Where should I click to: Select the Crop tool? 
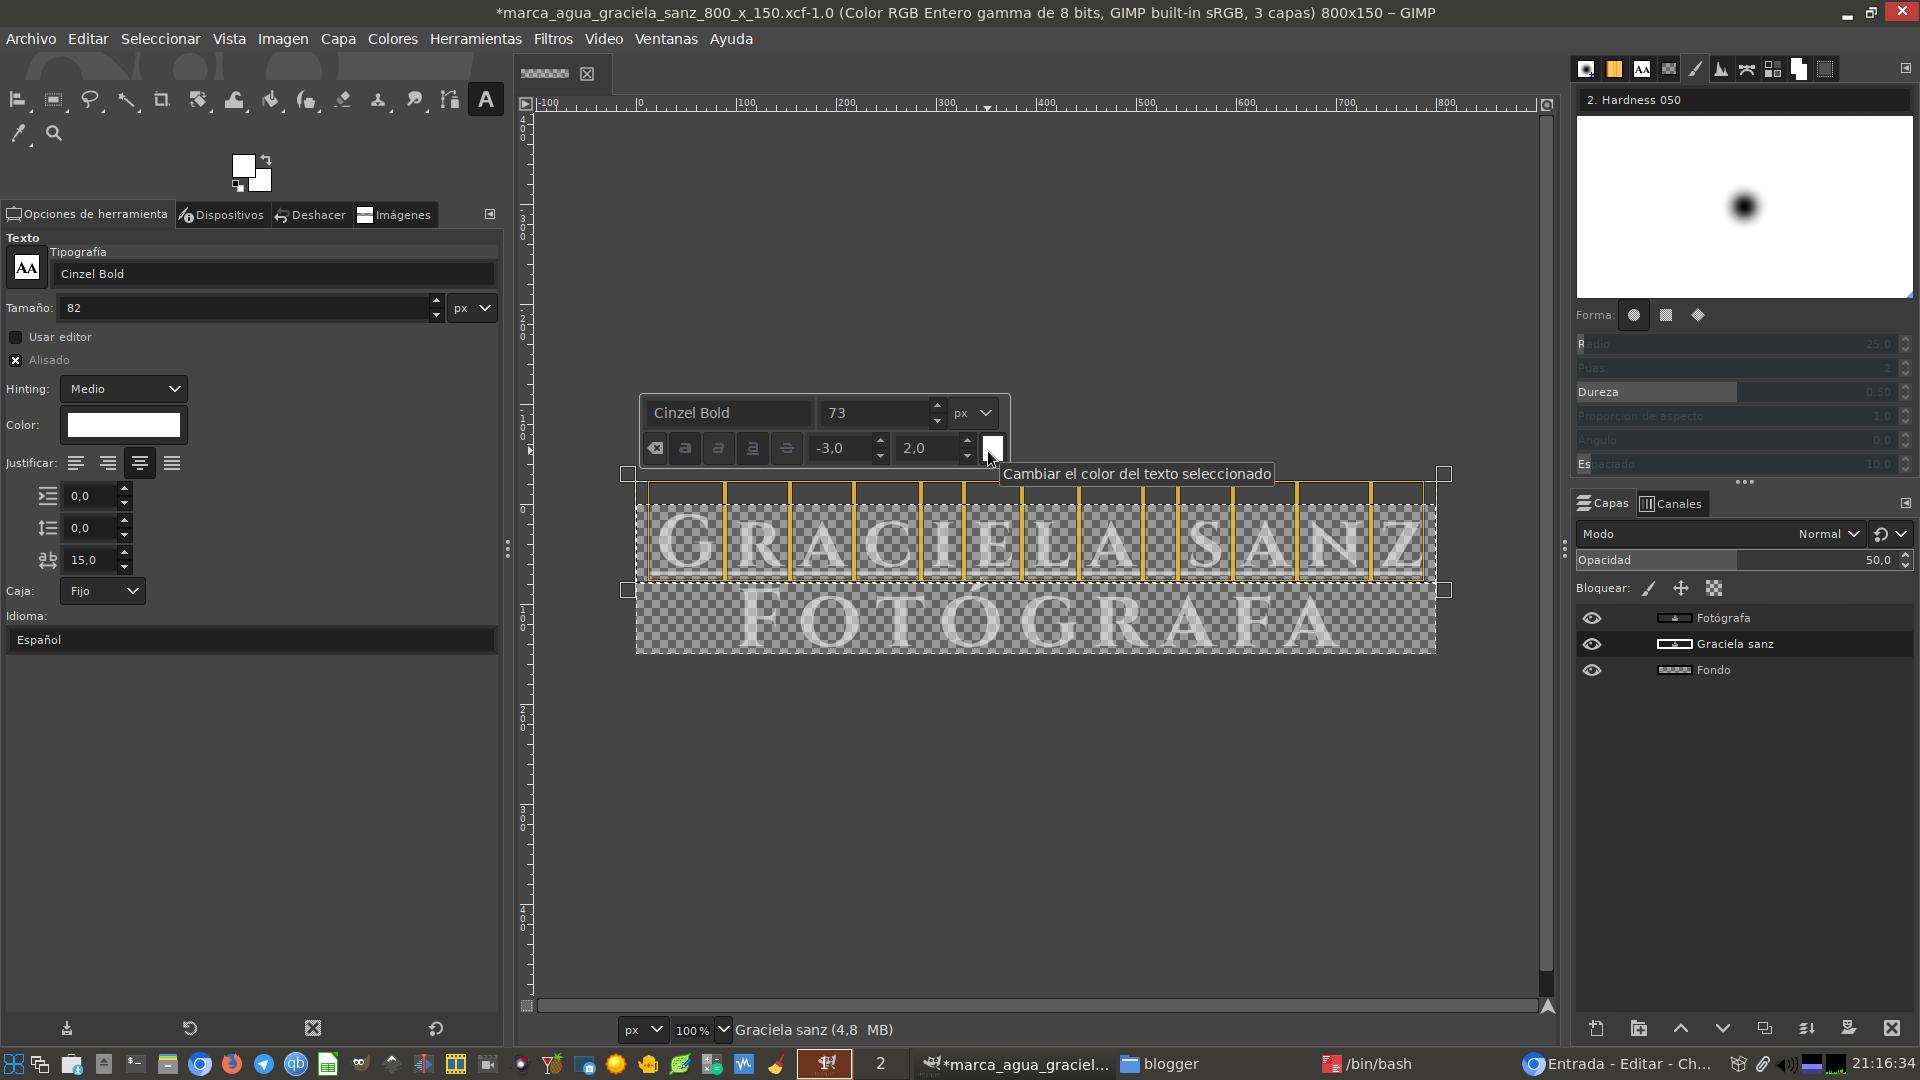(162, 100)
